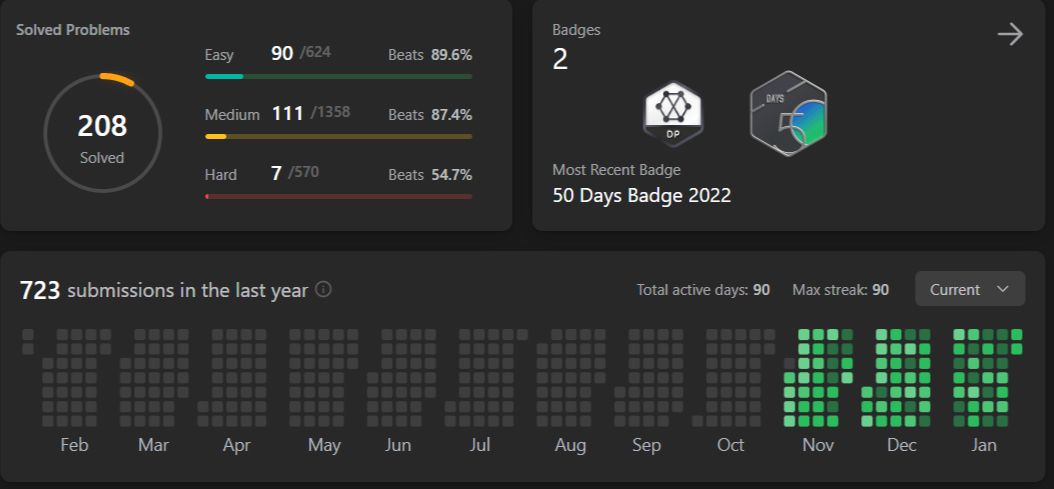Click the 208 Solved progress circle
1054x489 pixels.
(102, 133)
